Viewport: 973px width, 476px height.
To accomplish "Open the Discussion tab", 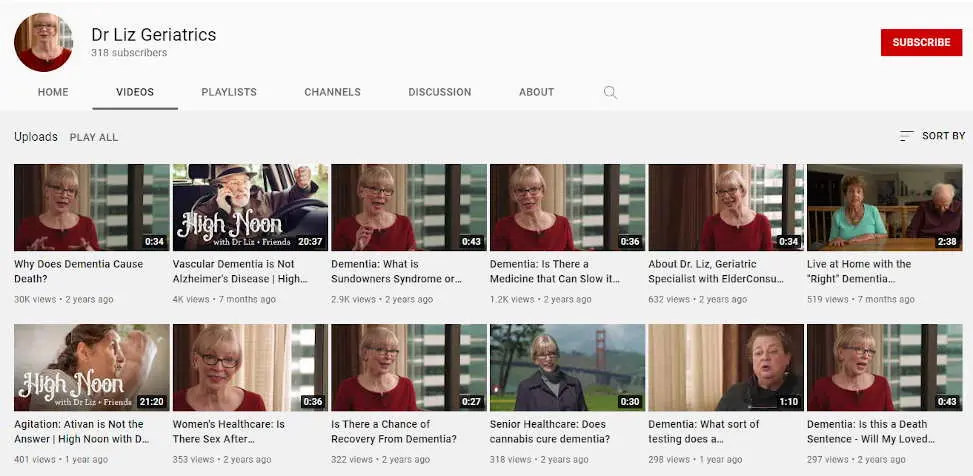I will (439, 92).
